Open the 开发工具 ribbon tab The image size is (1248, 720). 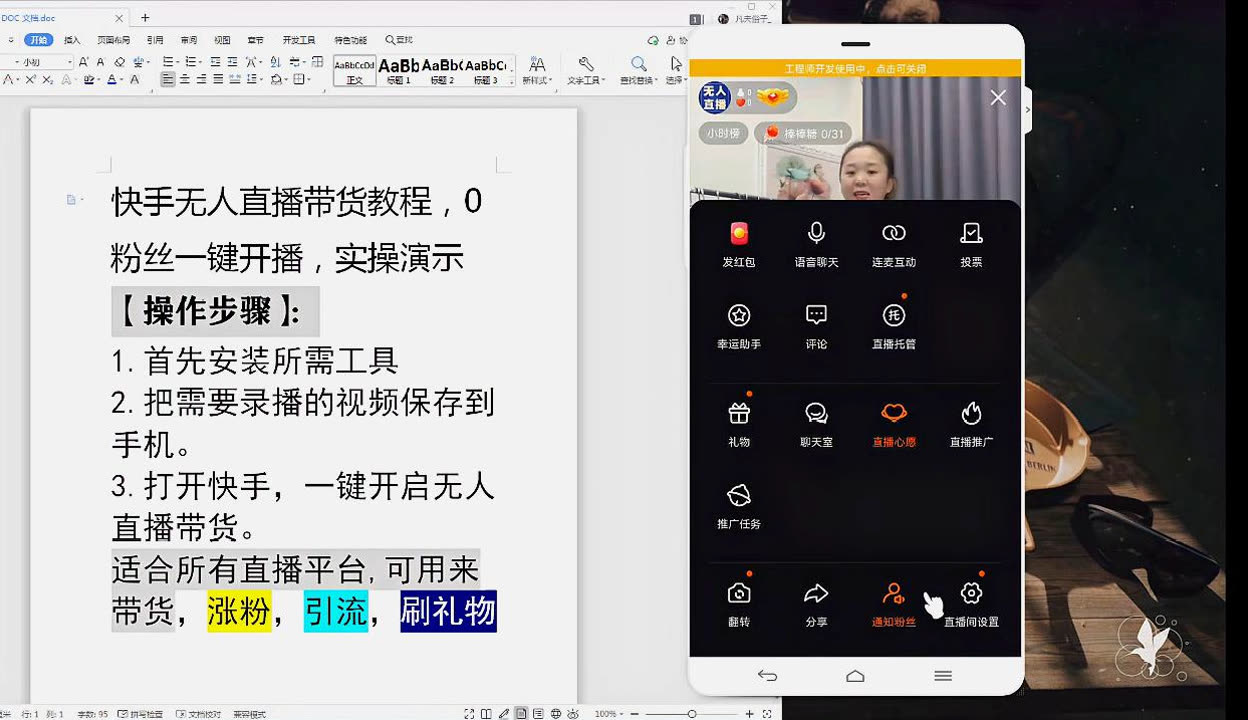point(298,40)
